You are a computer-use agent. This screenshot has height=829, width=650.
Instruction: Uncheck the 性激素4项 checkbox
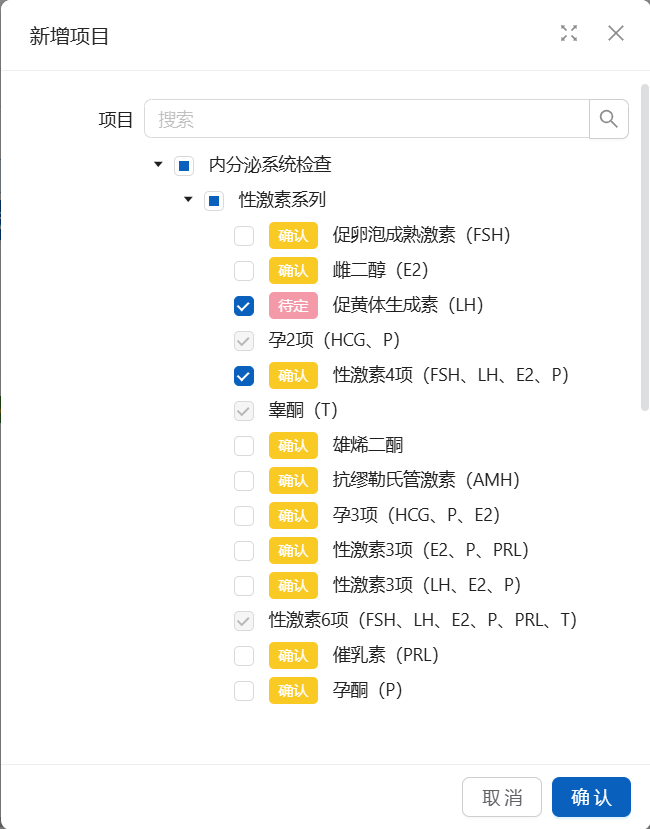[244, 376]
